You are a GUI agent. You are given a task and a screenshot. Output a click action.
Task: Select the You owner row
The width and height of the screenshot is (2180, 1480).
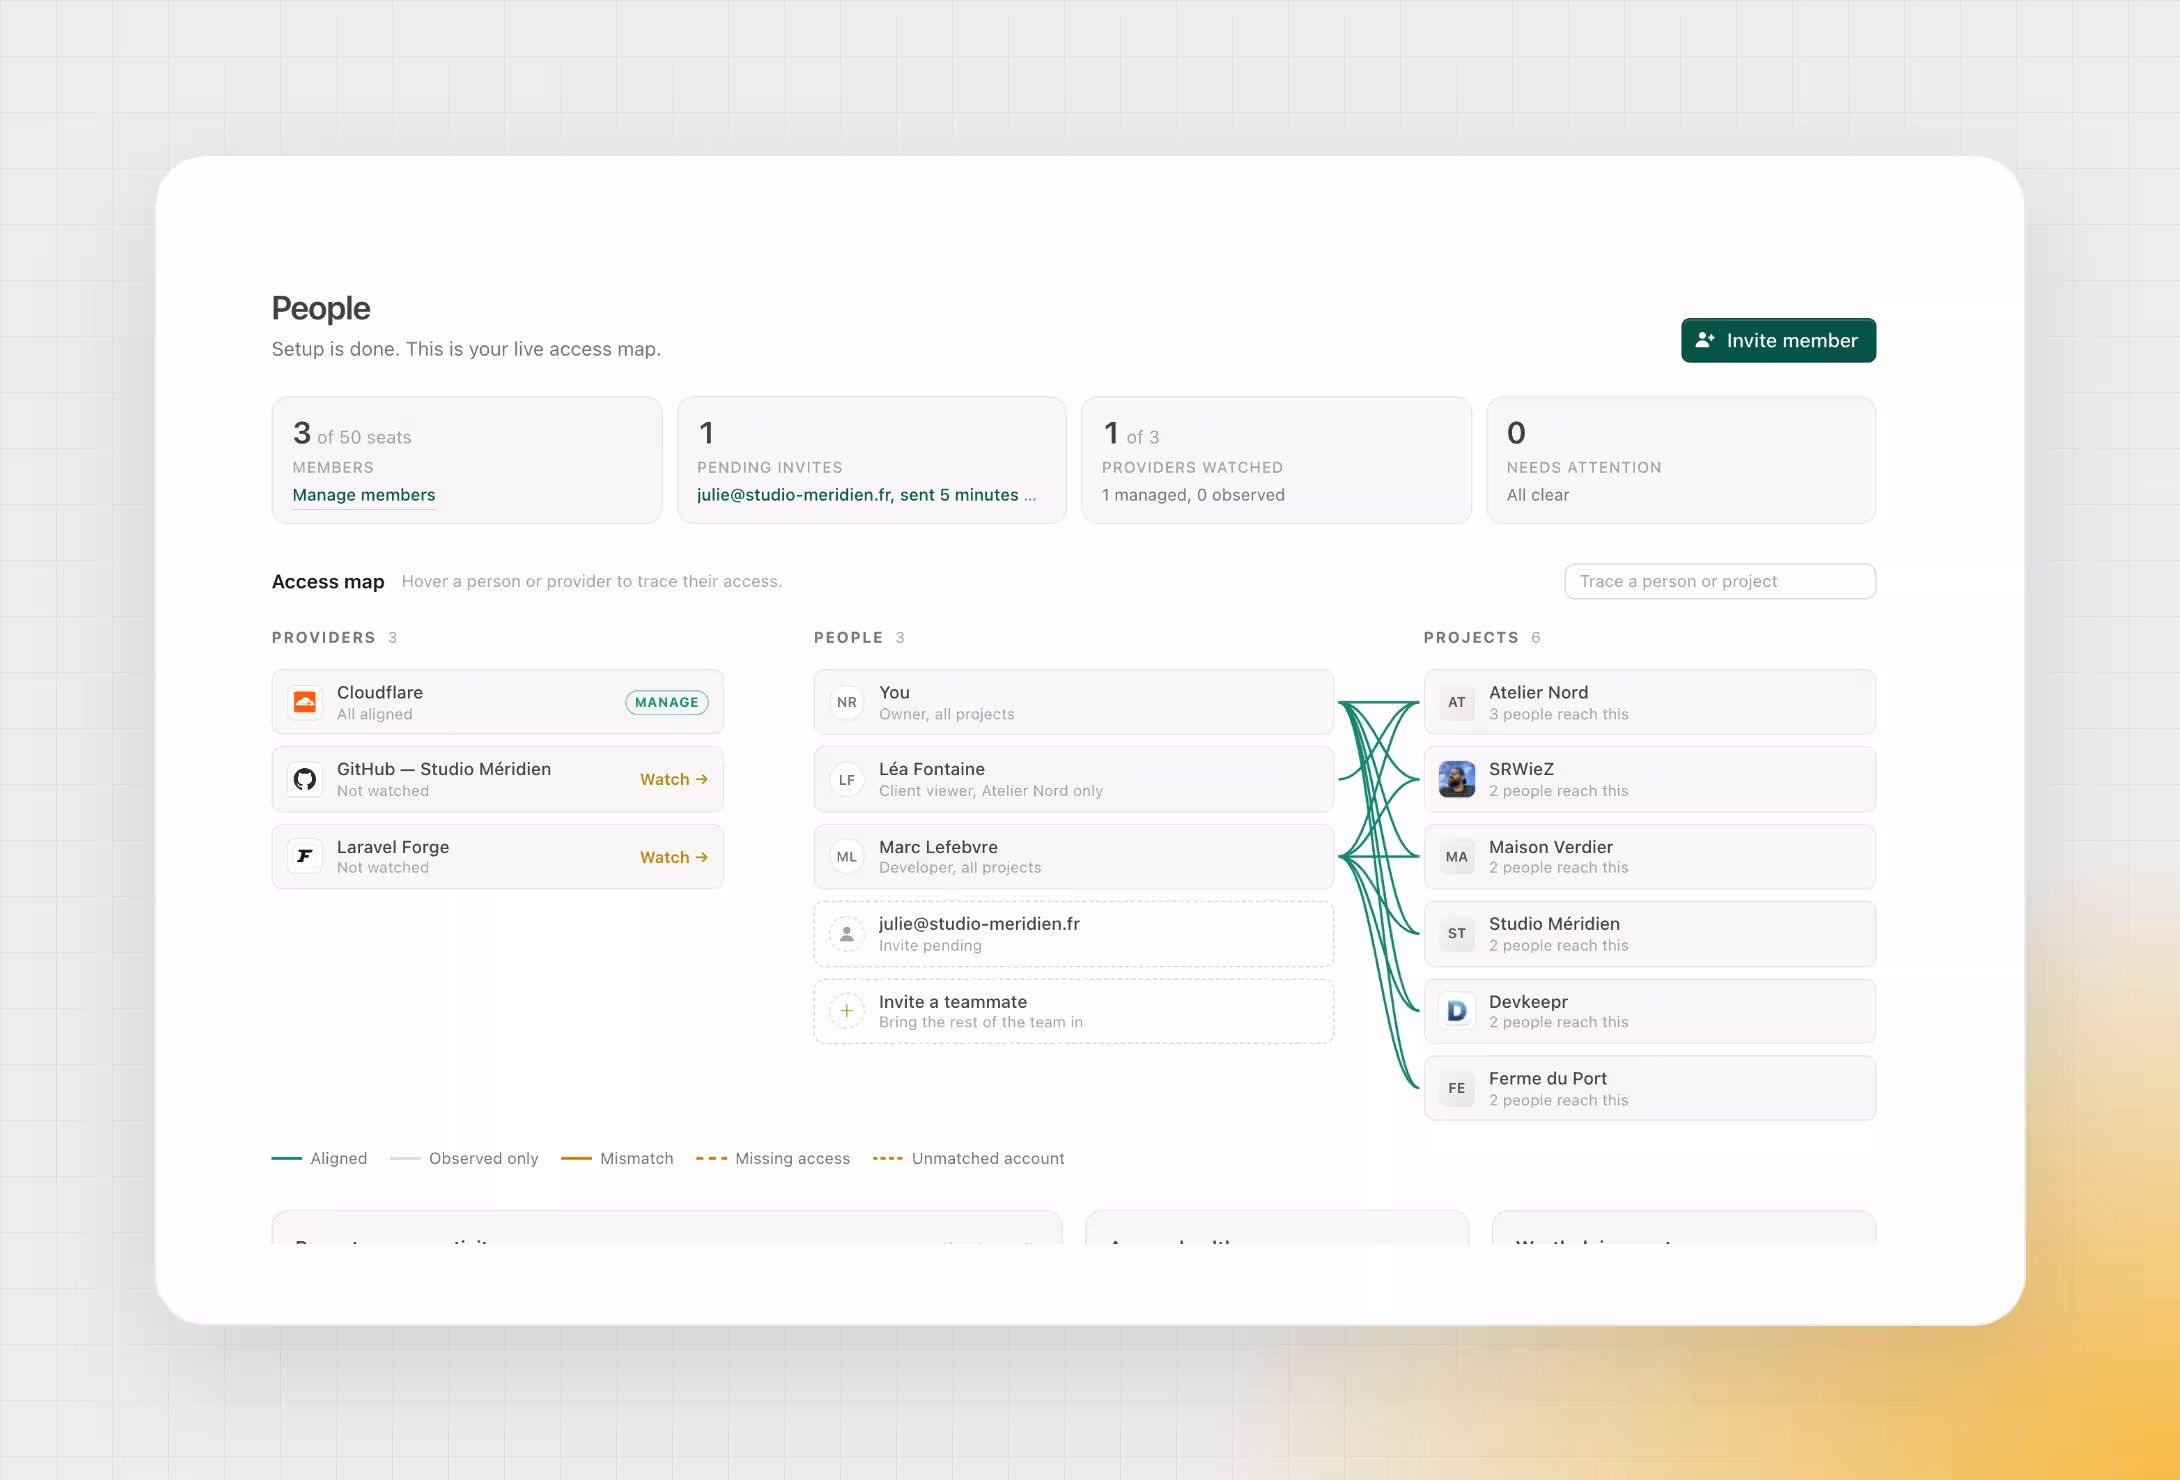1074,702
